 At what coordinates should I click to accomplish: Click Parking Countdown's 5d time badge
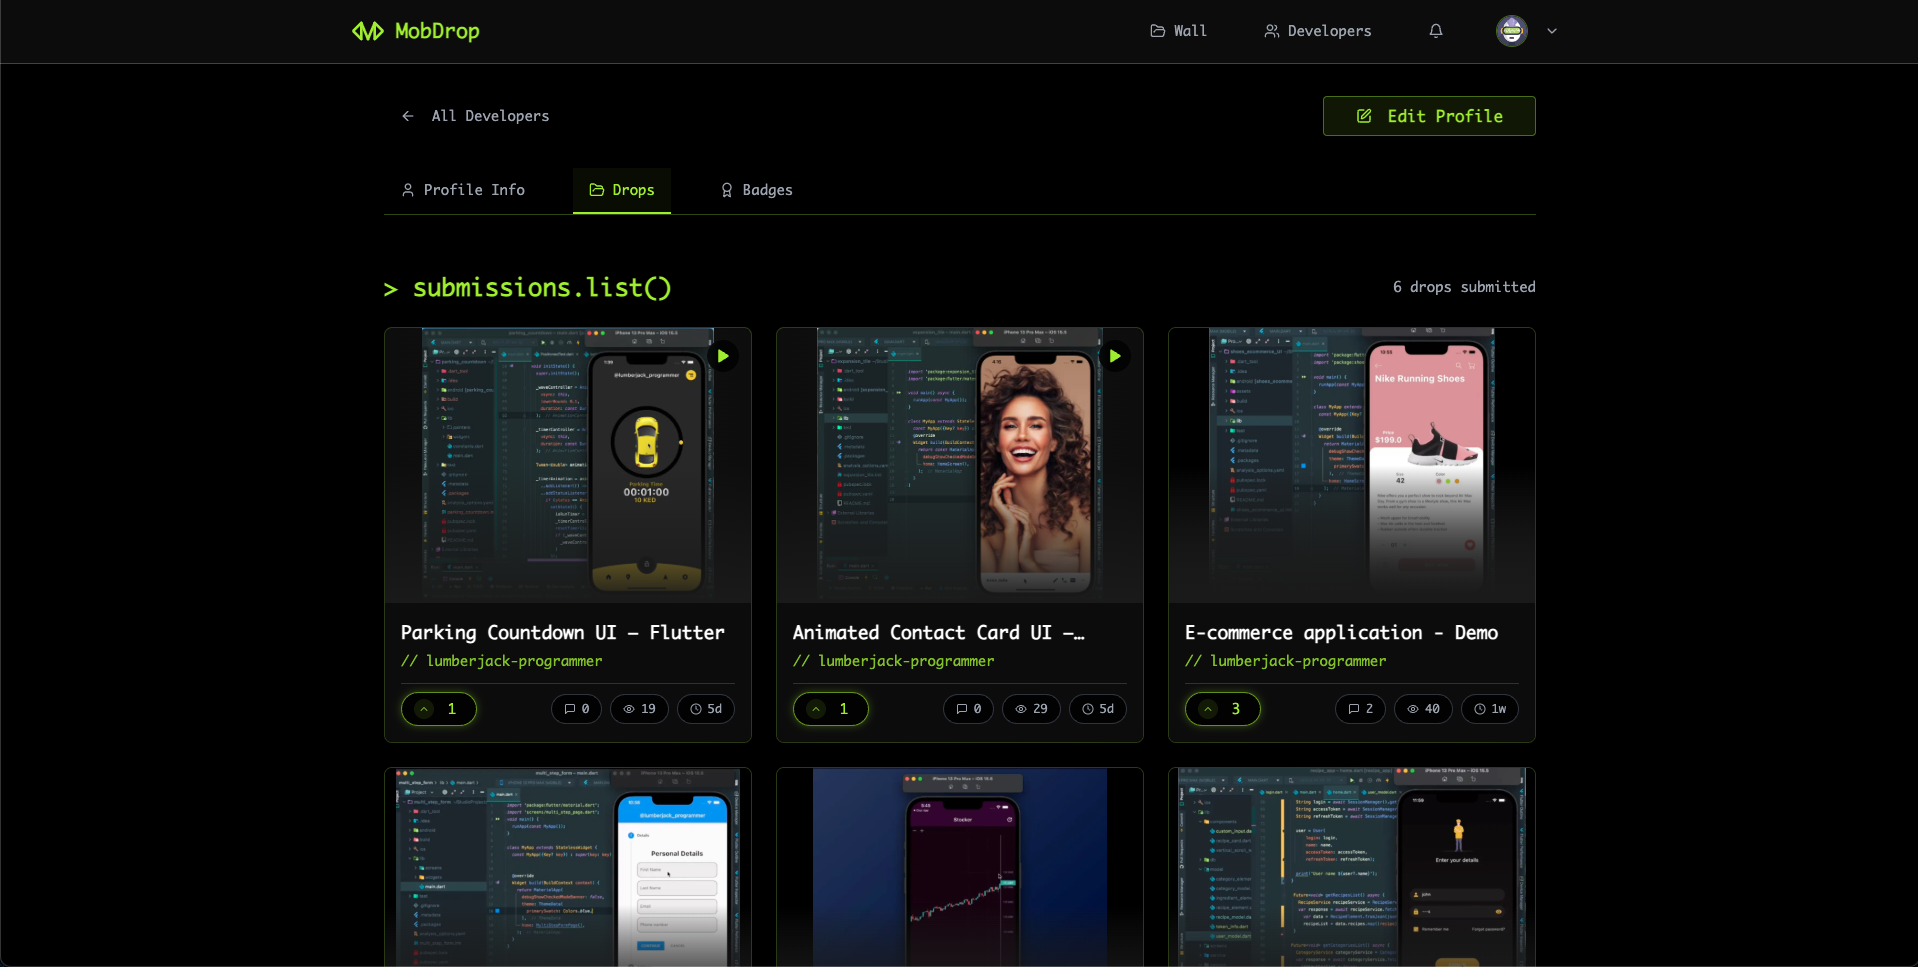pyautogui.click(x=706, y=709)
